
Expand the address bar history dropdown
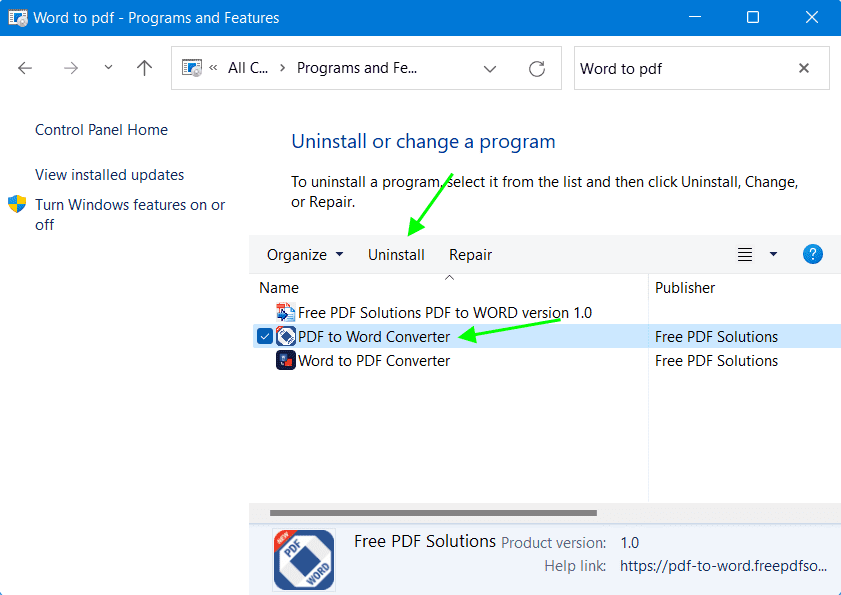[x=490, y=69]
